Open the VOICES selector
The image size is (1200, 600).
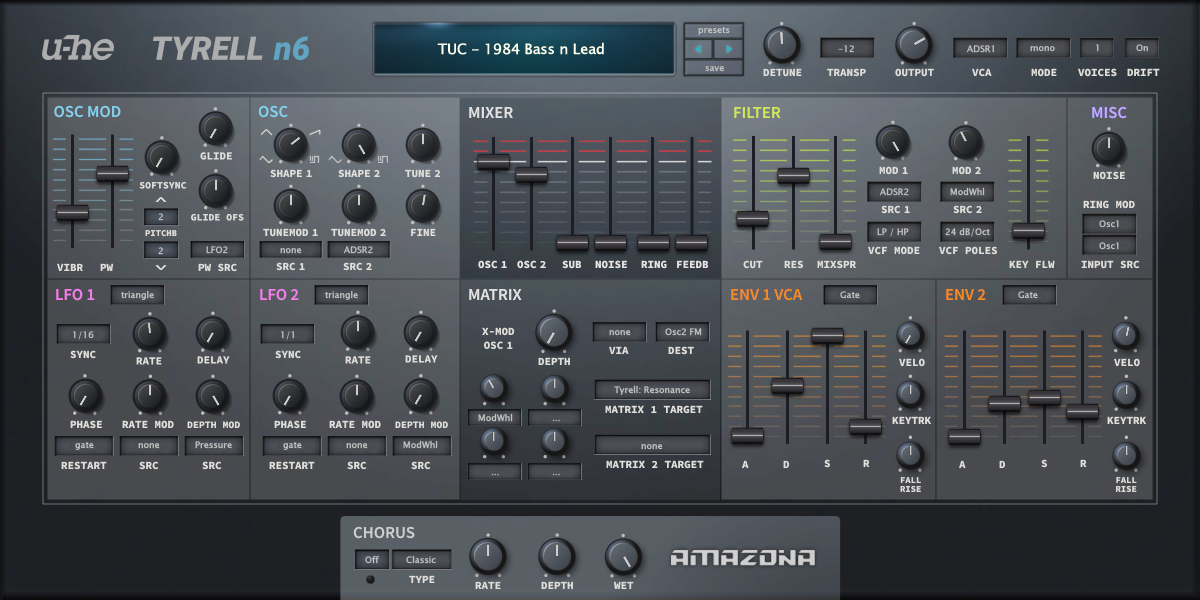(x=1097, y=47)
